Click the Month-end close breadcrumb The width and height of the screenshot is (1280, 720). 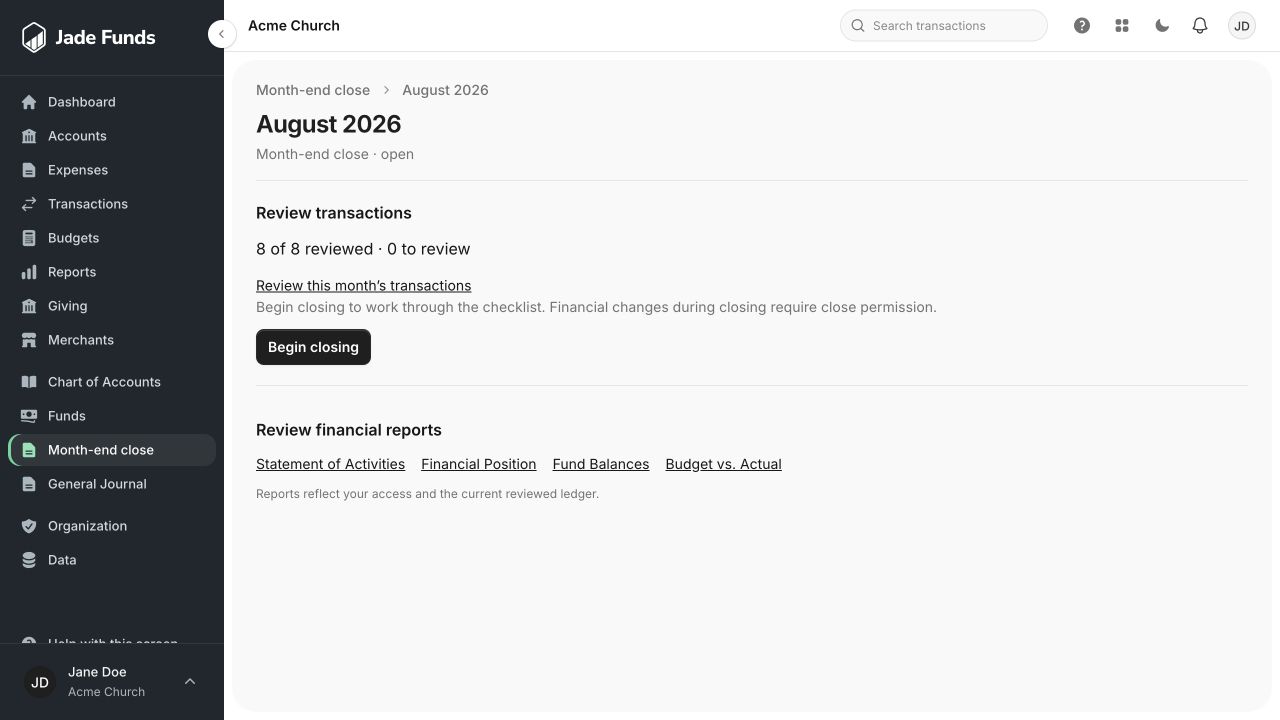pyautogui.click(x=313, y=90)
